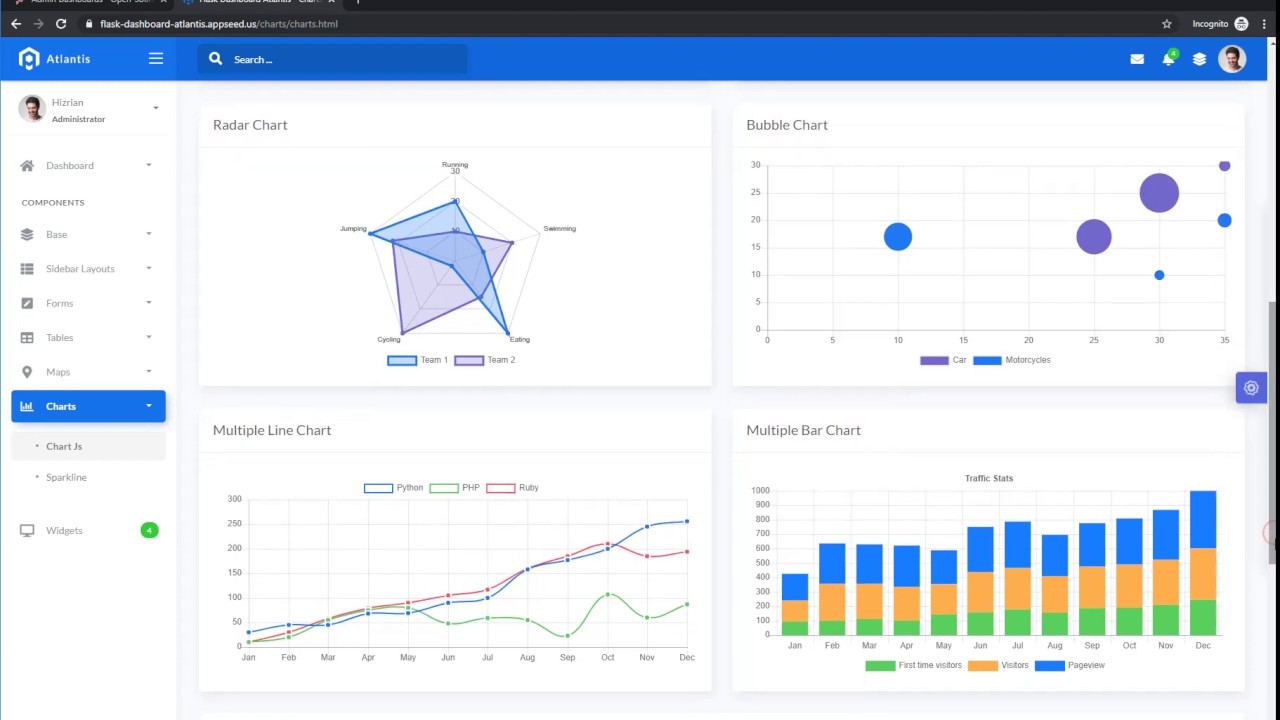Toggle the sidebar hamburger menu

pyautogui.click(x=156, y=59)
